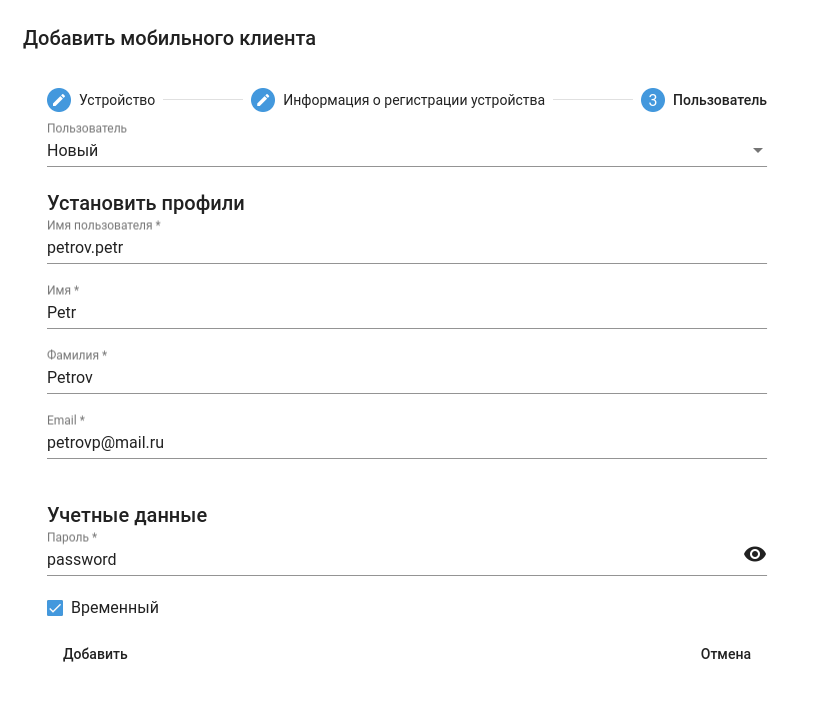
Task: Uncheck the Временный checkbox
Action: coord(55,608)
